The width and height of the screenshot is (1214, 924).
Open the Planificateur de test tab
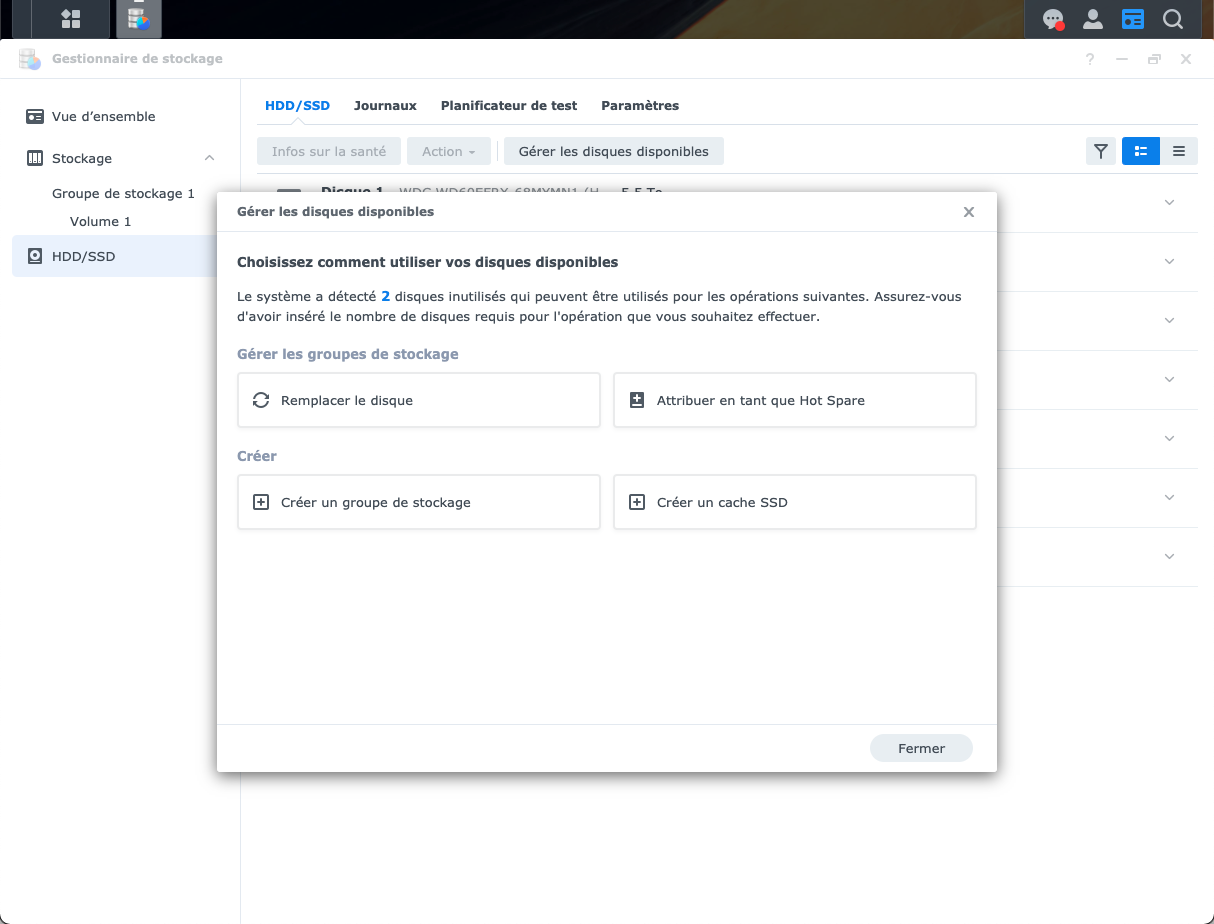pos(509,105)
